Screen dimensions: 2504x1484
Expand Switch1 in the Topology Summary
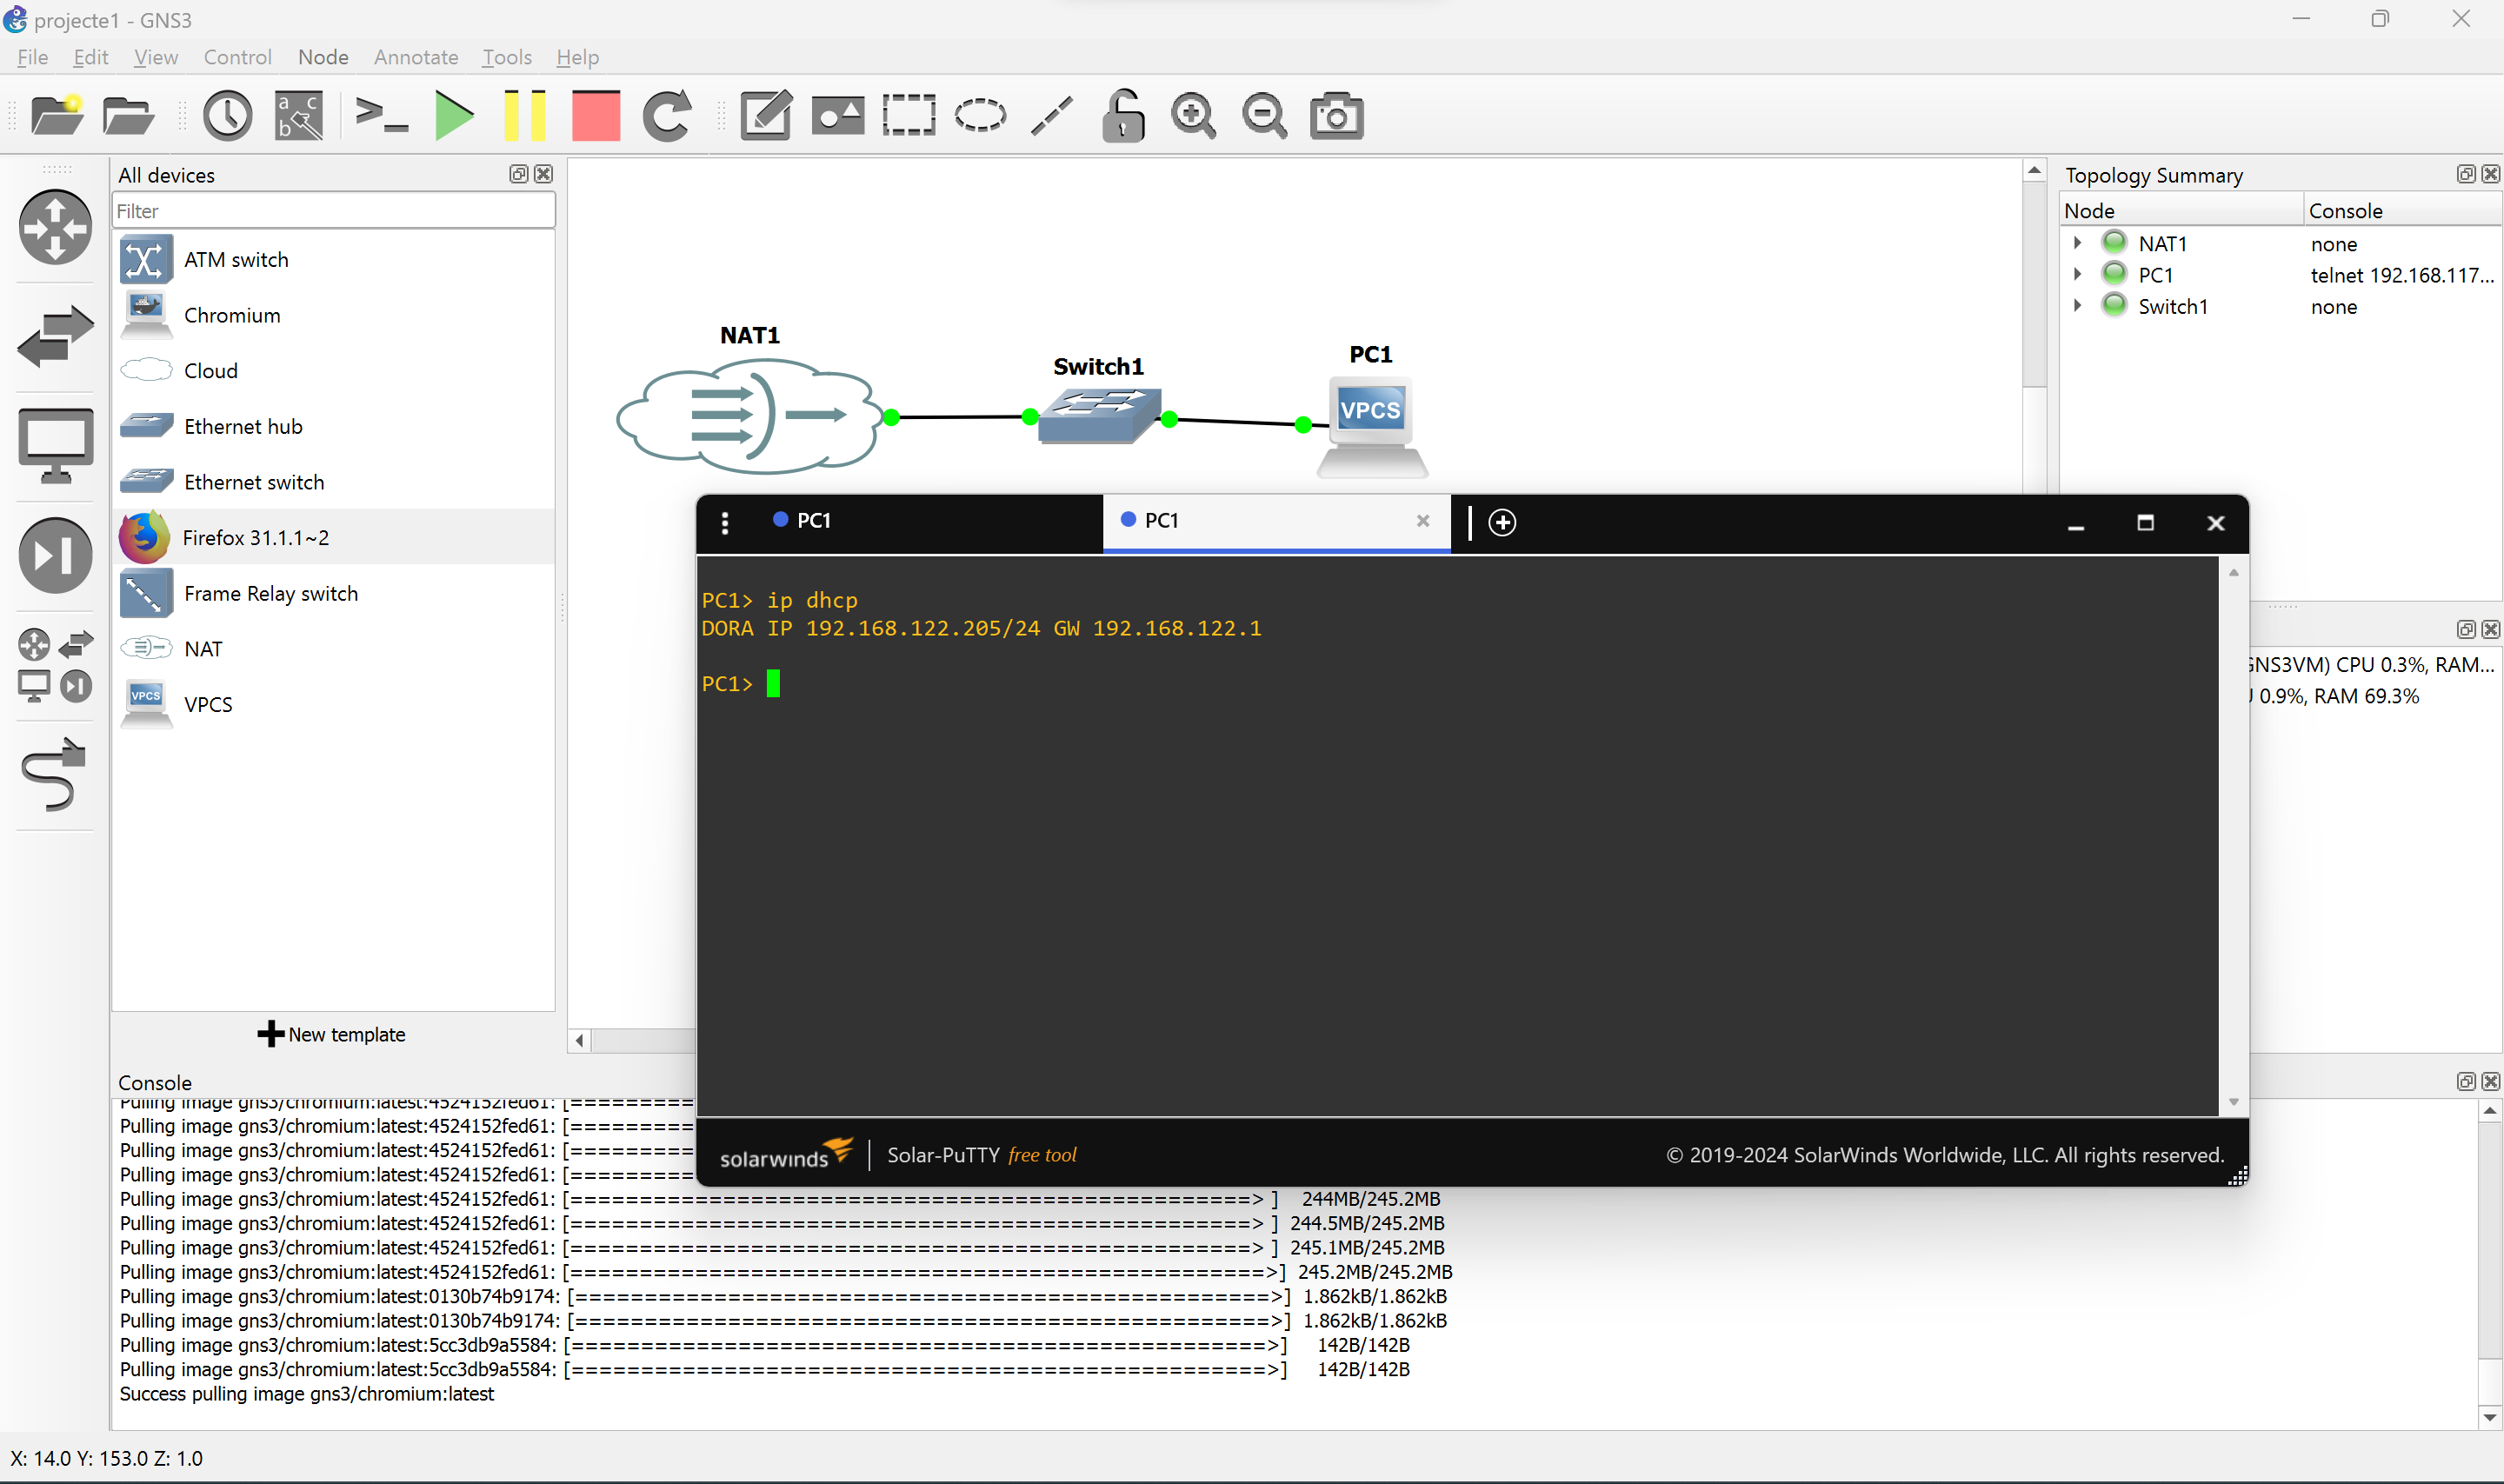(x=2078, y=306)
